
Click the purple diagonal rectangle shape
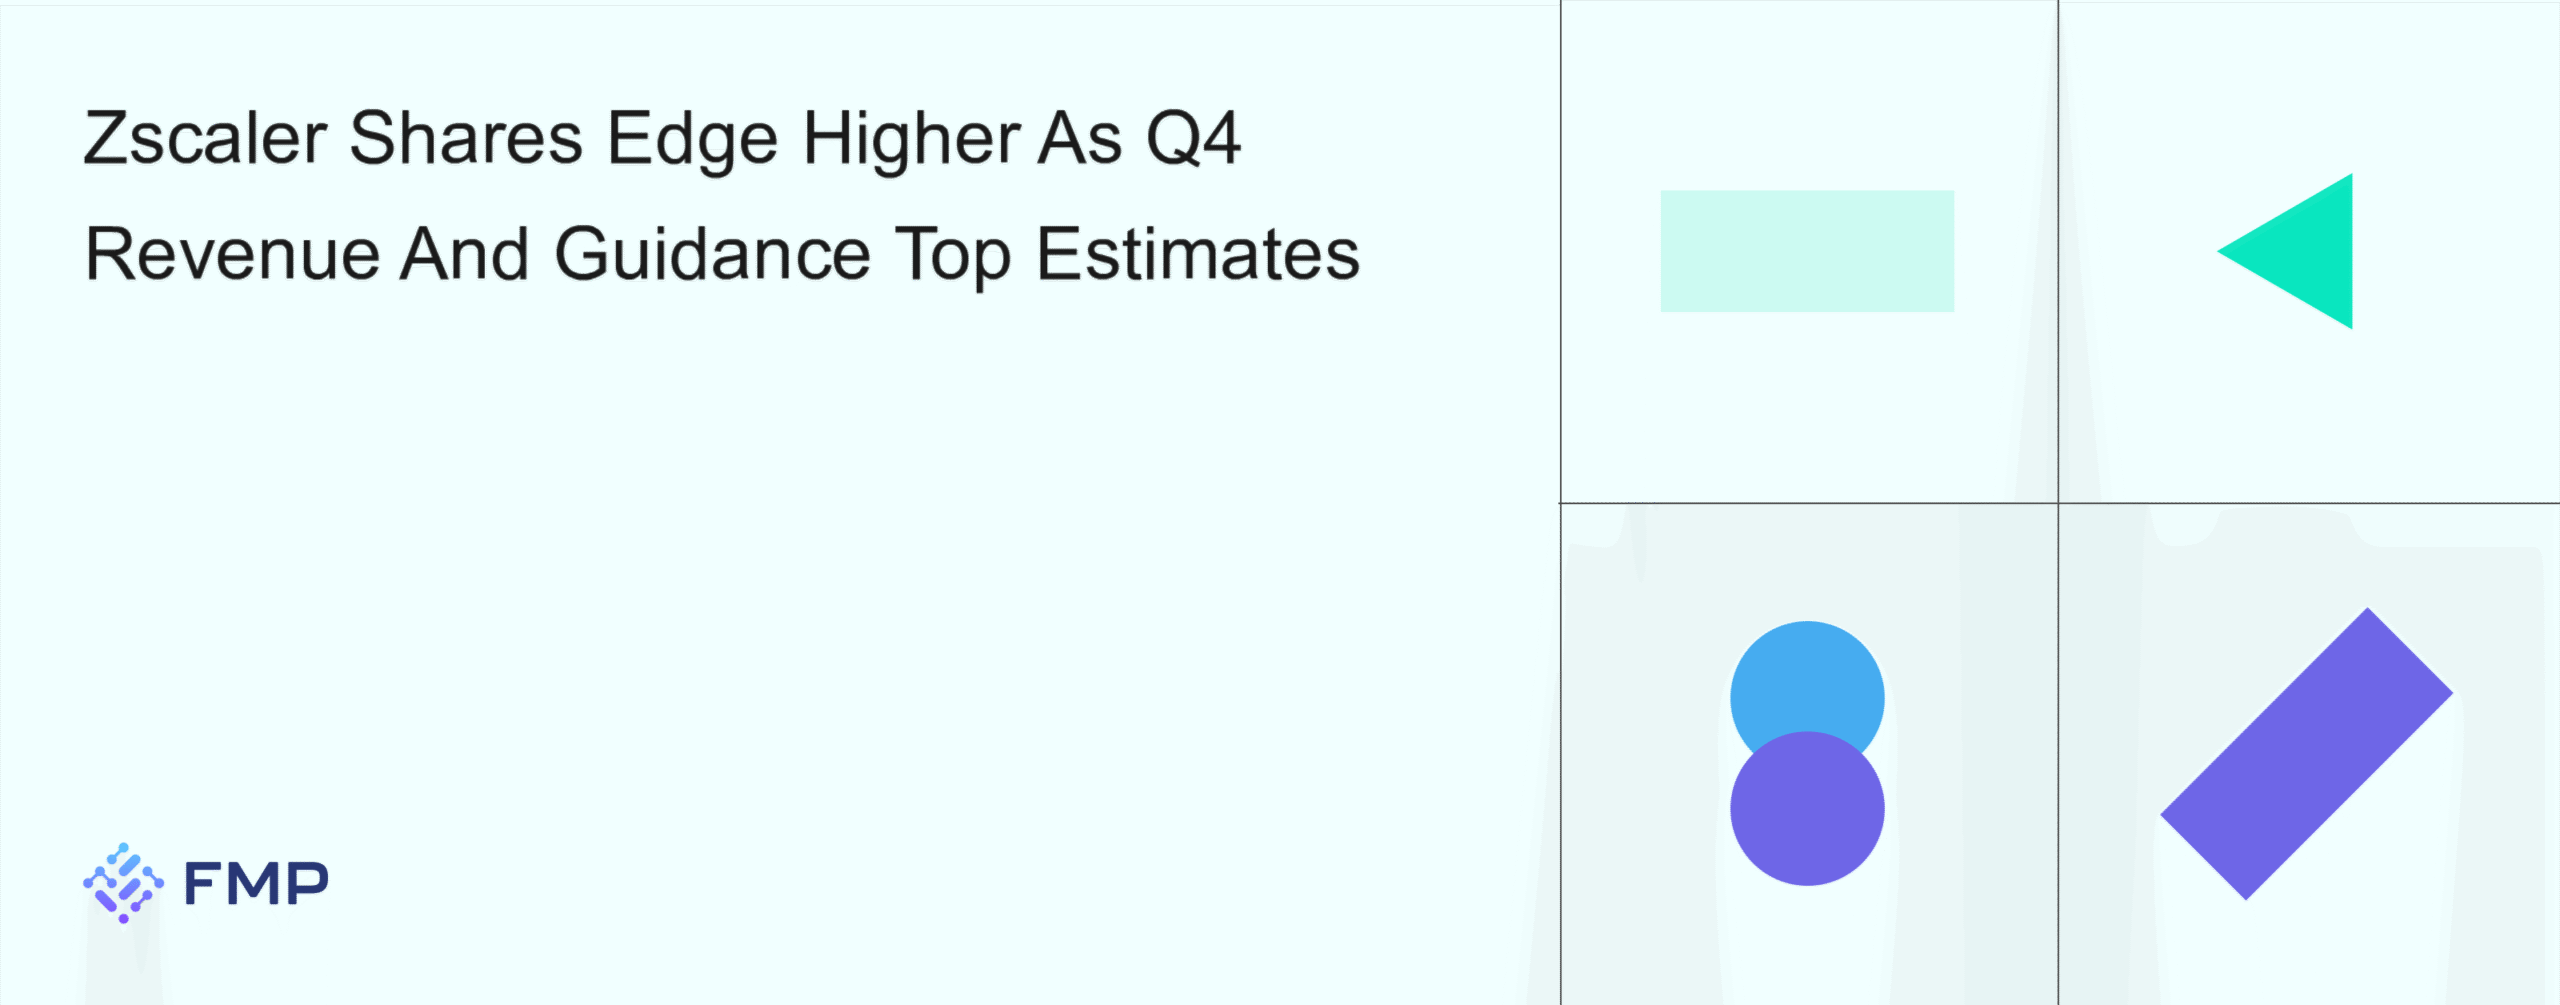tap(2306, 754)
